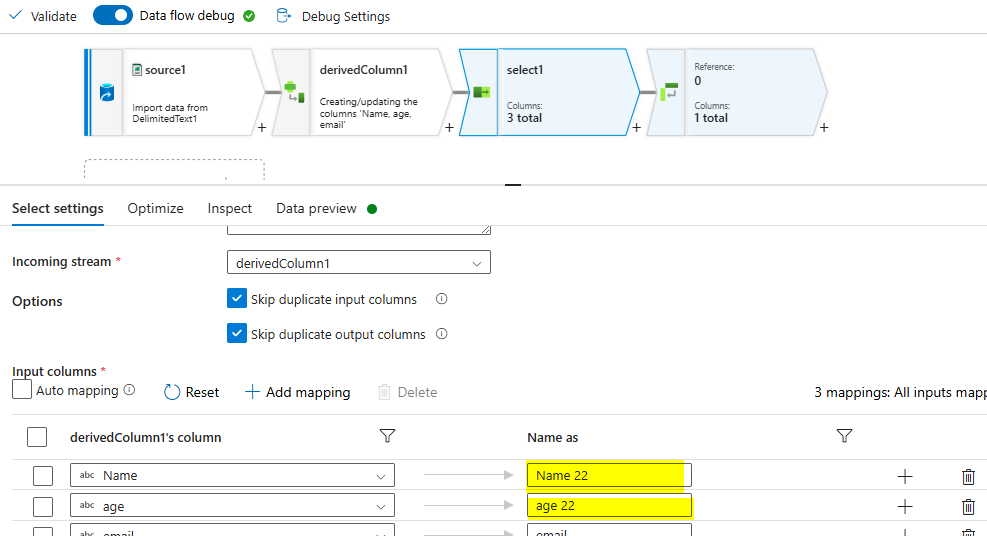Click the Debug Settings database icon

click(283, 16)
